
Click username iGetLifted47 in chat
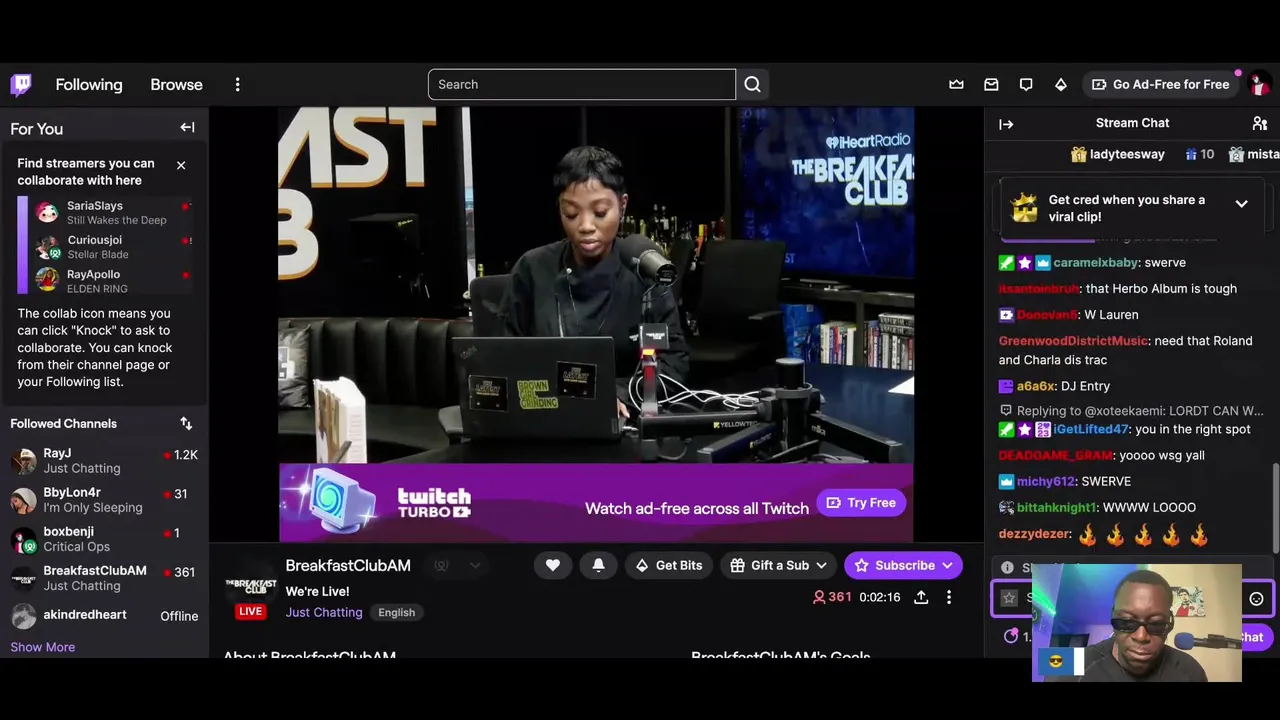tap(1090, 429)
